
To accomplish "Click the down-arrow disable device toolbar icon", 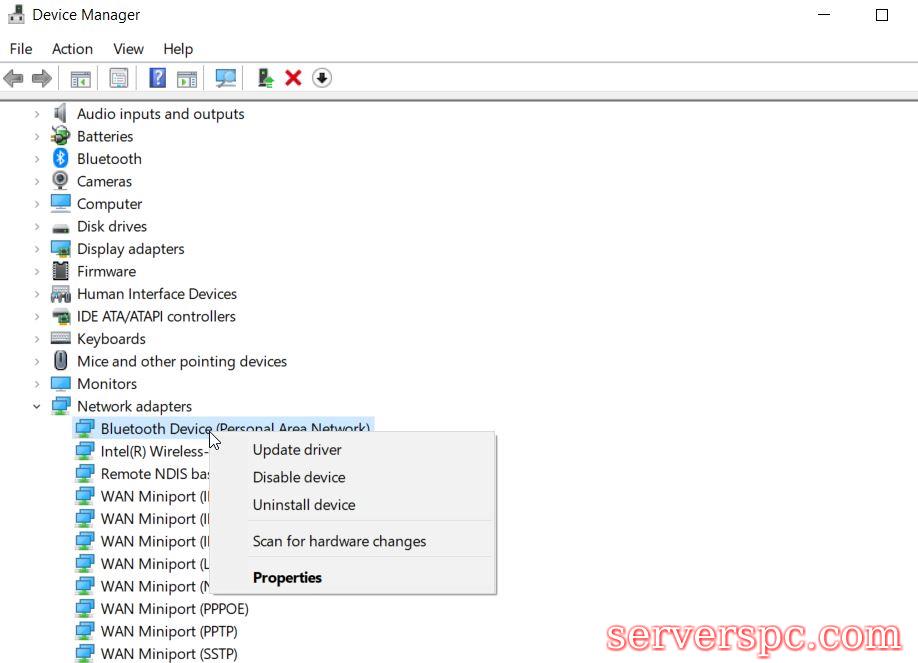I will 321,78.
